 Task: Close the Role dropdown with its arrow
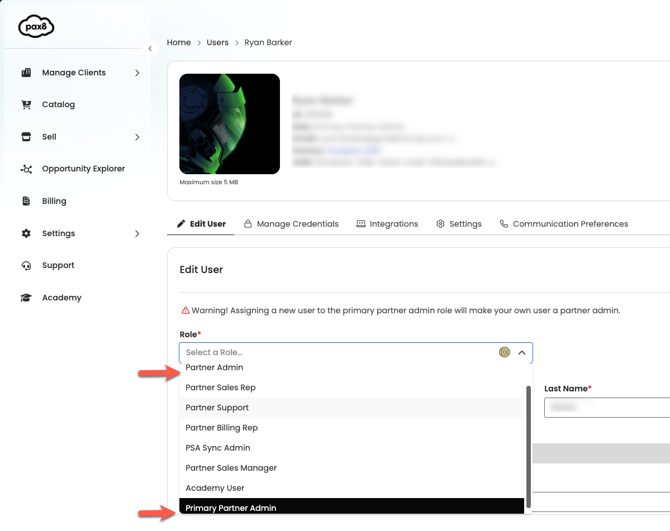pyautogui.click(x=522, y=352)
